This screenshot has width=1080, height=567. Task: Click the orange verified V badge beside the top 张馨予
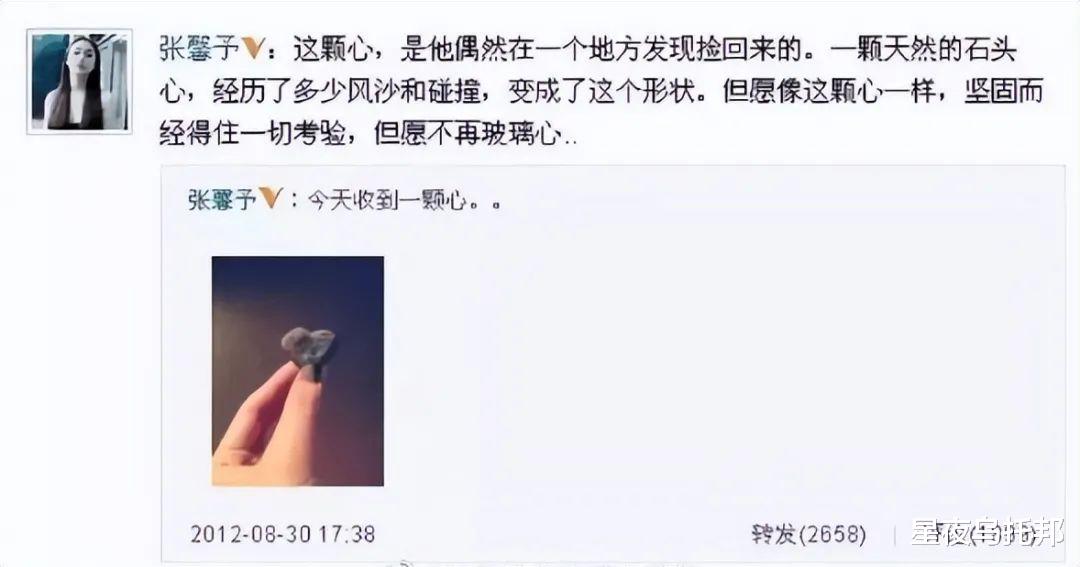coord(253,49)
